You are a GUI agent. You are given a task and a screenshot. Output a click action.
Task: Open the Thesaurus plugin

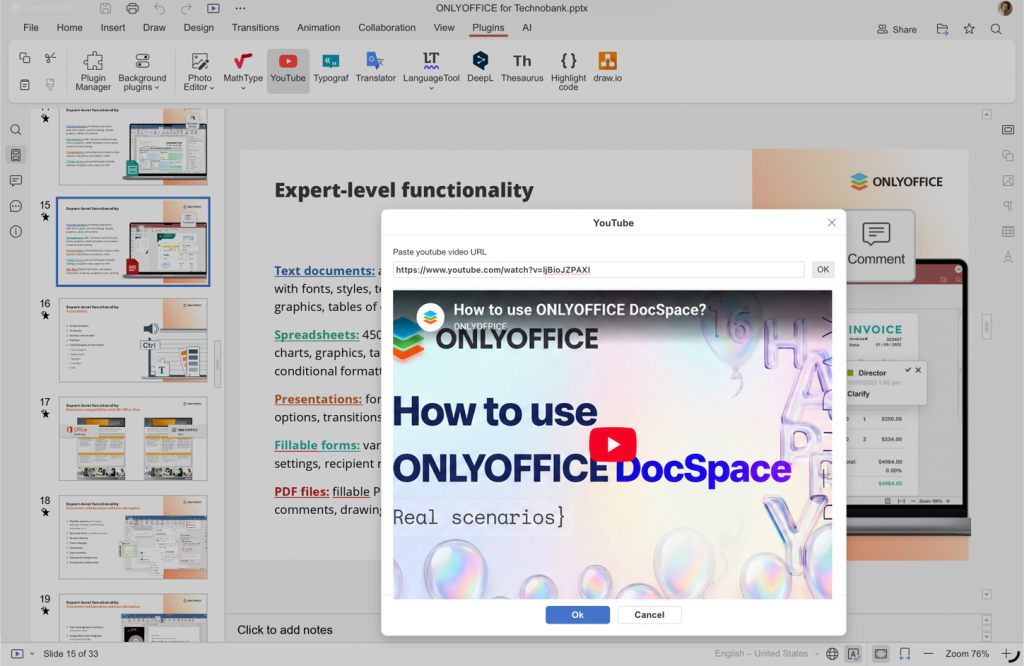pyautogui.click(x=522, y=67)
